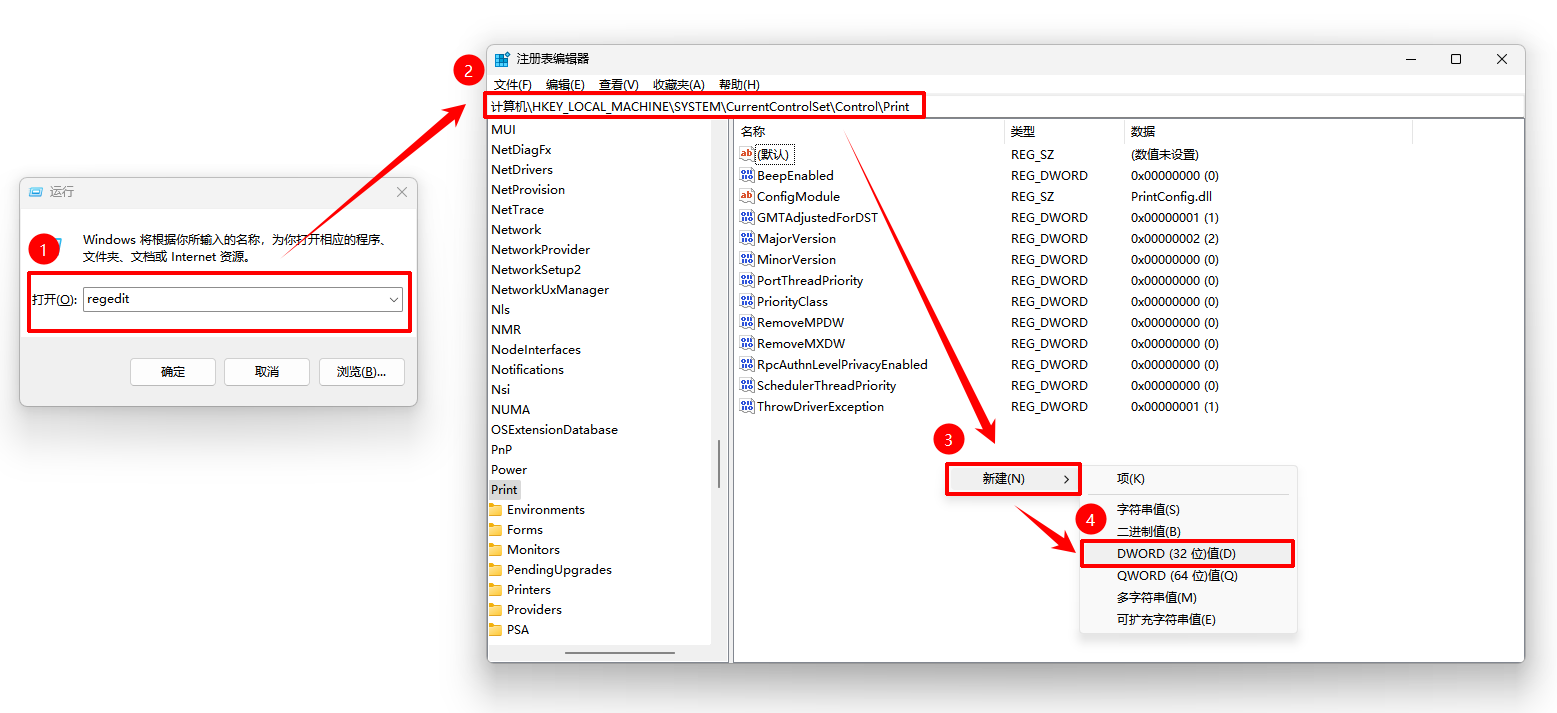Open the 文件(F) menu
The image size is (1557, 713).
click(513, 85)
